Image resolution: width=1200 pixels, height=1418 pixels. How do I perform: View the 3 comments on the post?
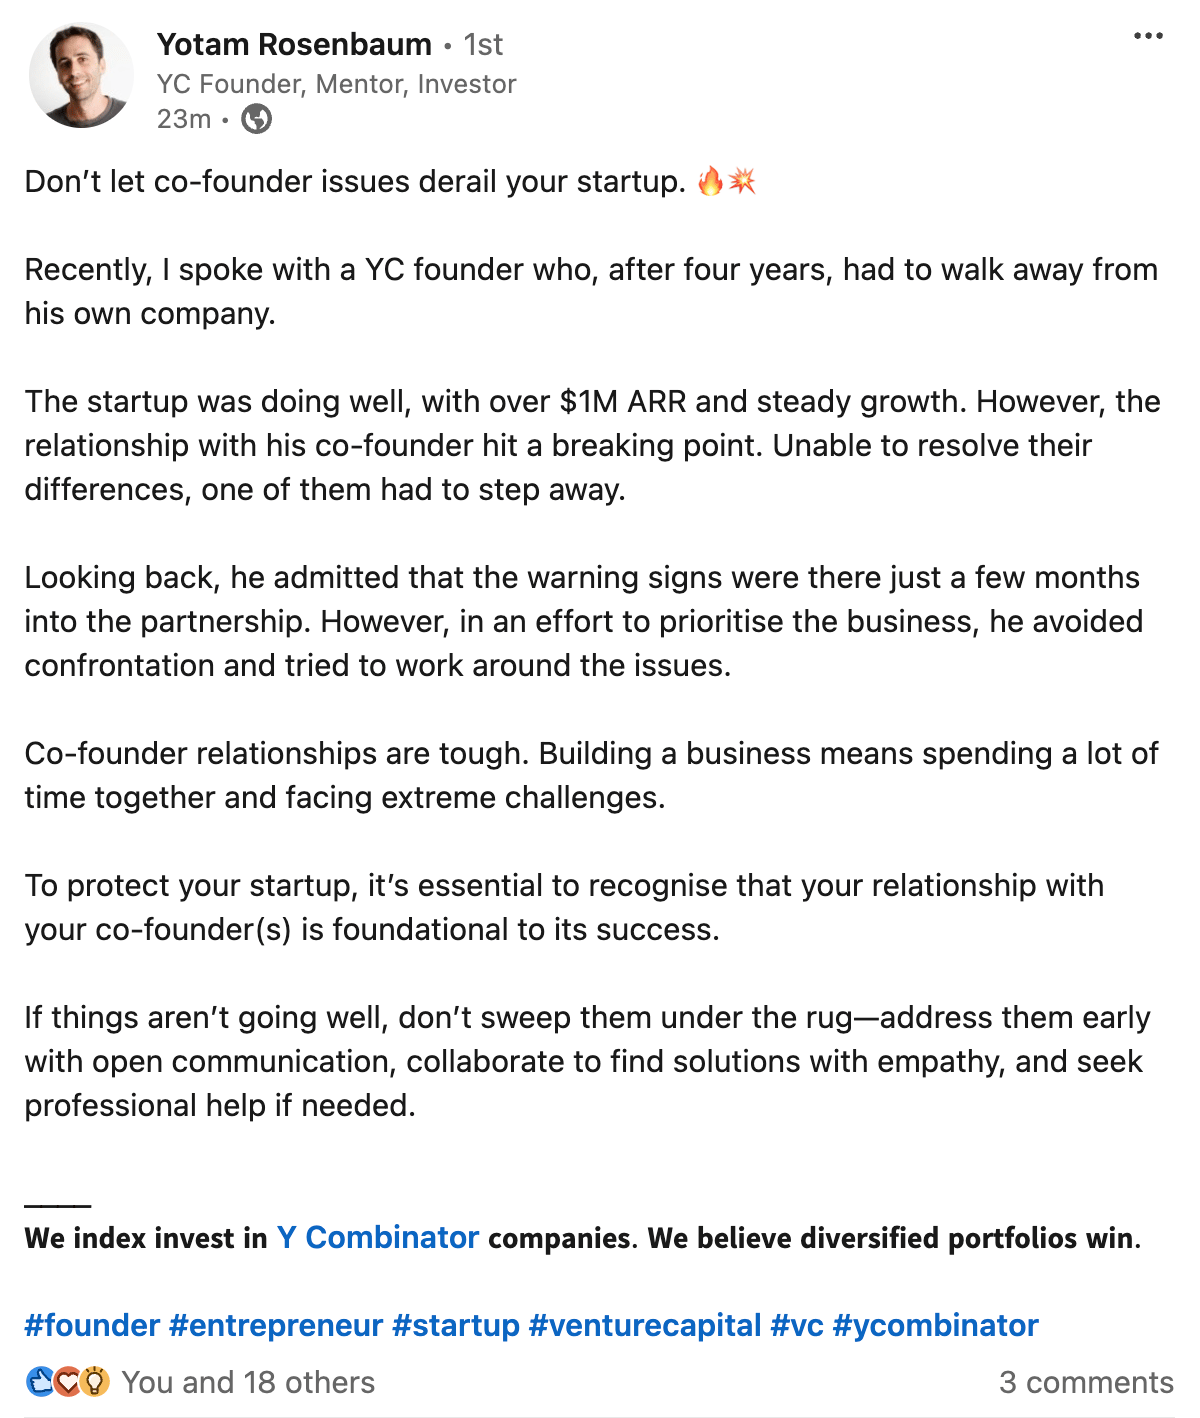point(1086,1382)
